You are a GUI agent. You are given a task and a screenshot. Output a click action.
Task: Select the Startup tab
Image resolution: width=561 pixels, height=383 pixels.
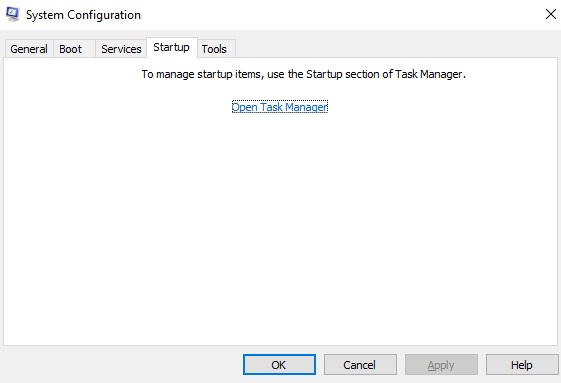click(172, 47)
